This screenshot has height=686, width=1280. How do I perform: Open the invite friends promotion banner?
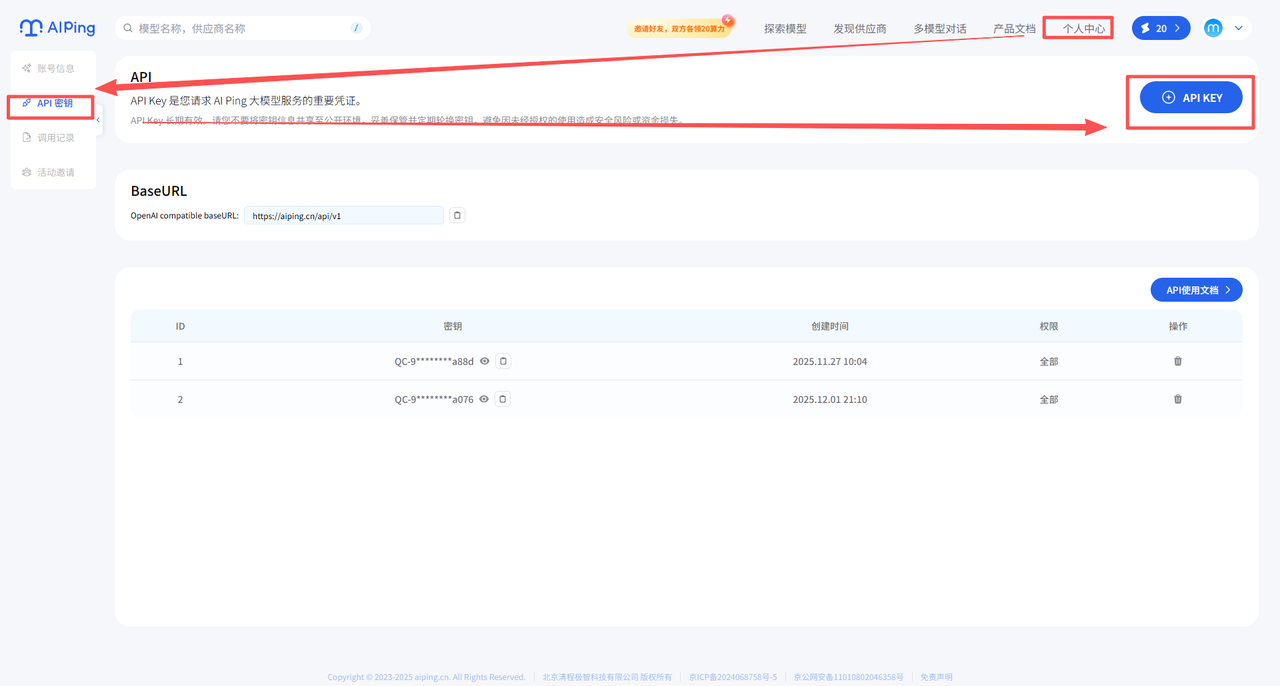[680, 28]
